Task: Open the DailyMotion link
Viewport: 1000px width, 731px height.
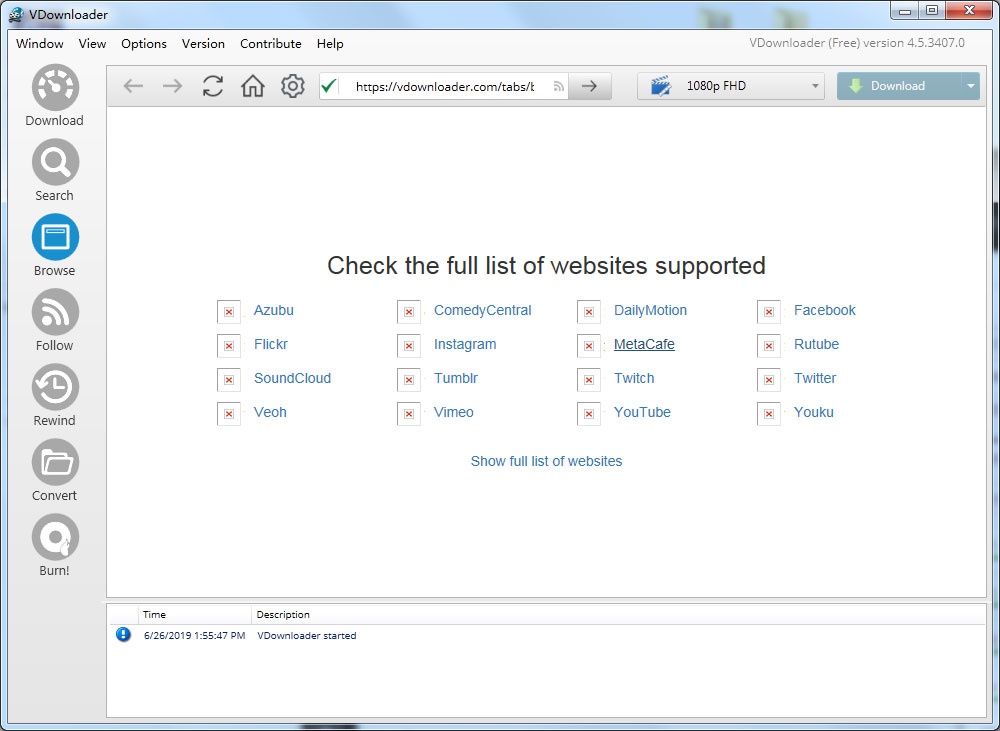Action: (x=650, y=310)
